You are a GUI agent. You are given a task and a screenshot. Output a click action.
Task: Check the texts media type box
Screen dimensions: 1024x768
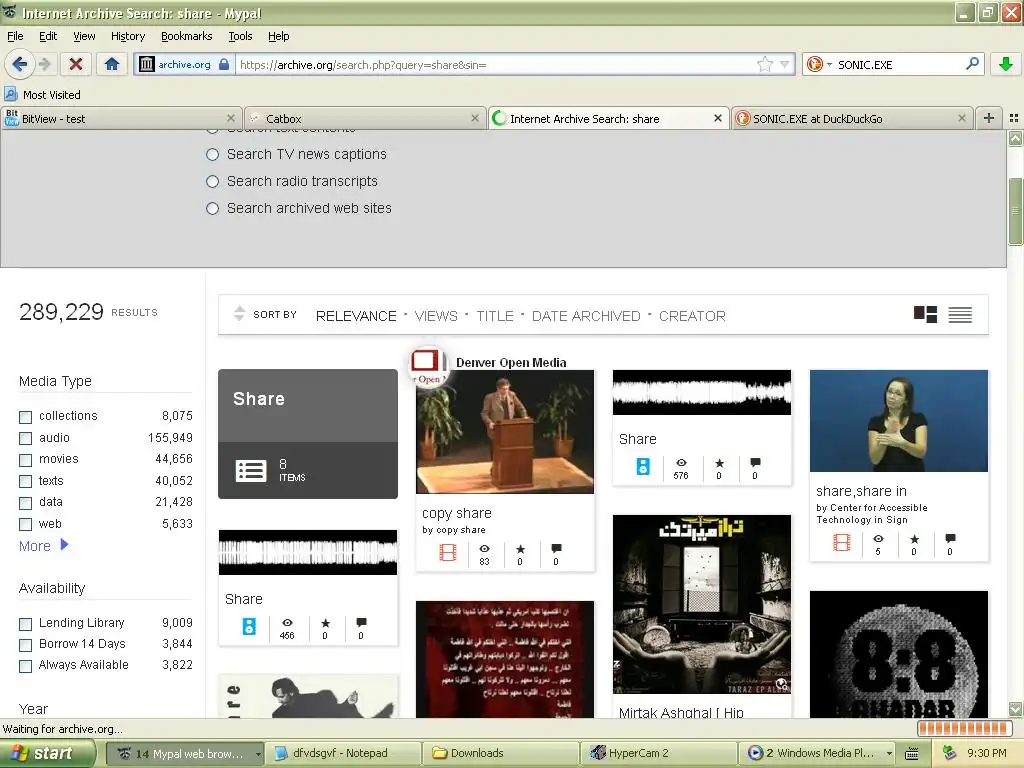[x=25, y=481]
